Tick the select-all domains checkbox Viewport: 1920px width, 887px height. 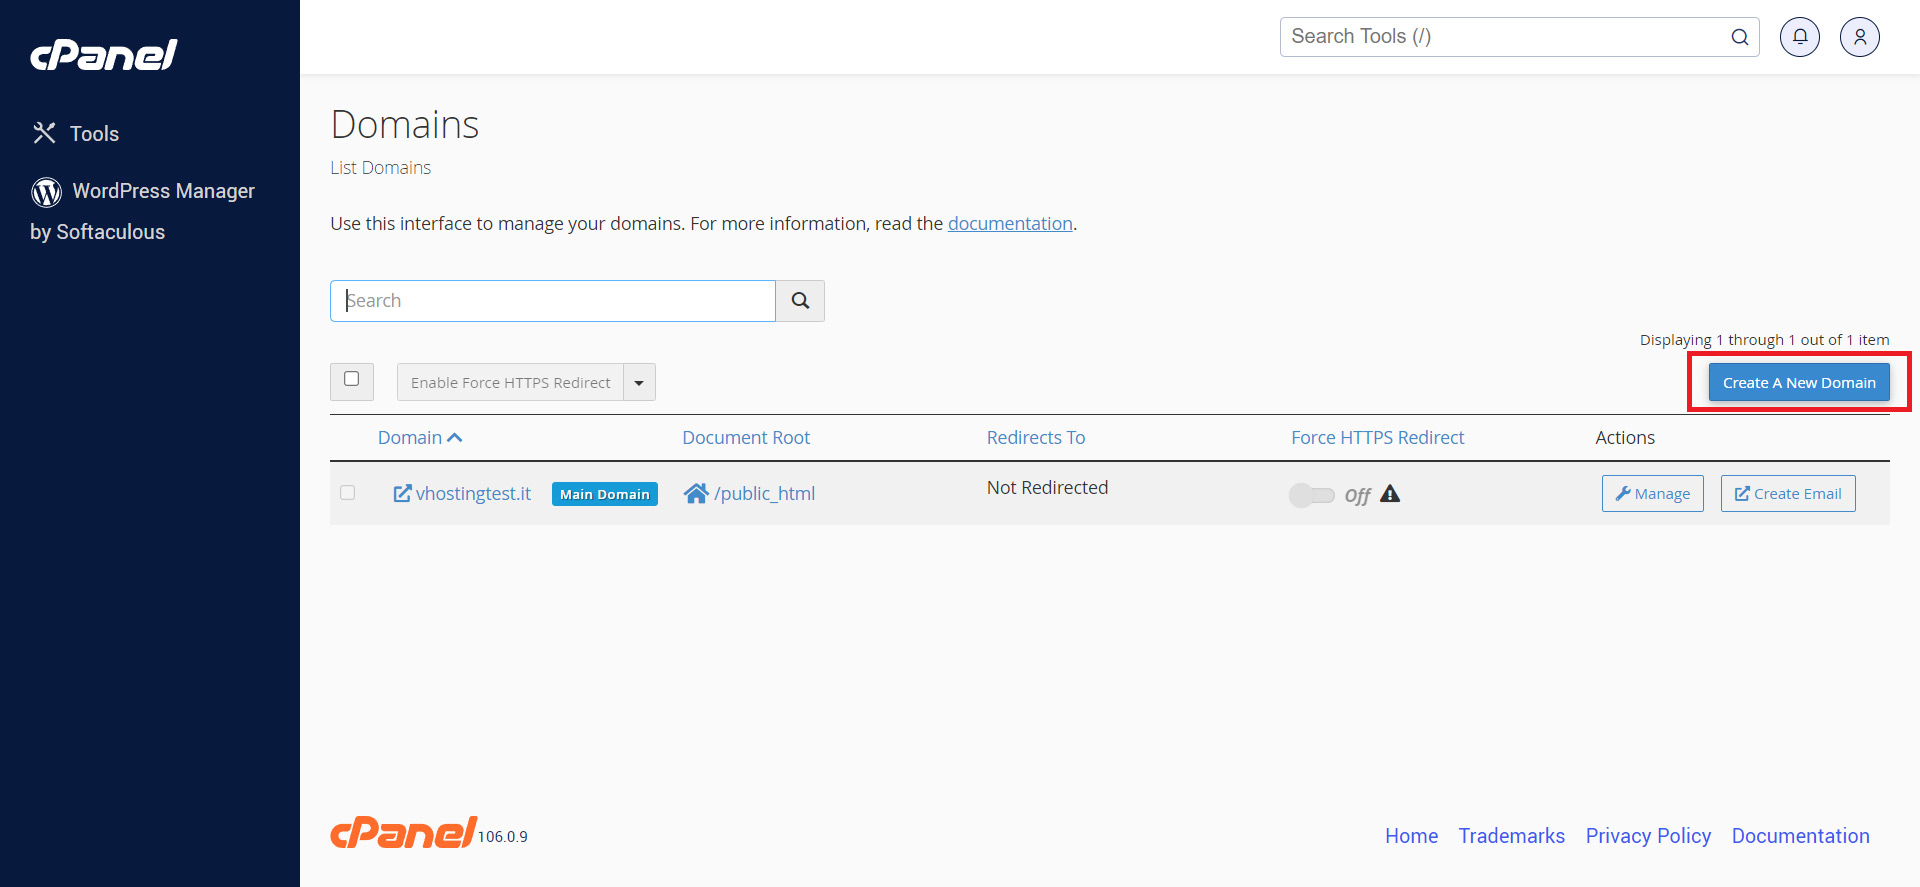[352, 379]
